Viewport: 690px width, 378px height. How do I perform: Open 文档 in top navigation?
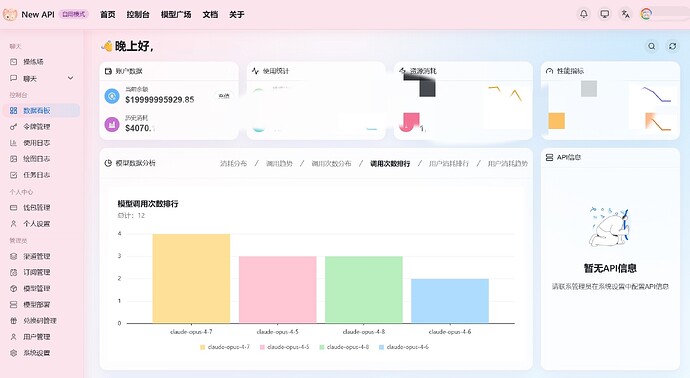(210, 15)
